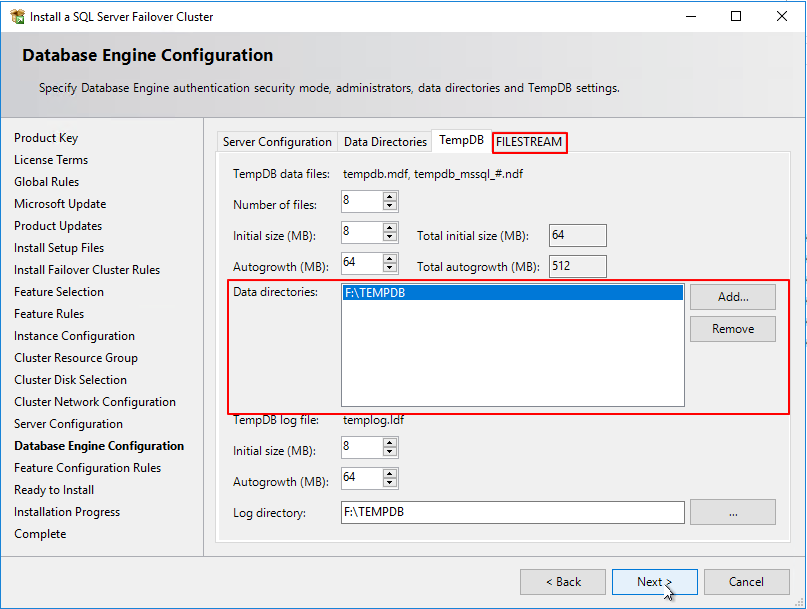
Task: Decrease log file Autogrowth down arrow
Action: pos(390,482)
